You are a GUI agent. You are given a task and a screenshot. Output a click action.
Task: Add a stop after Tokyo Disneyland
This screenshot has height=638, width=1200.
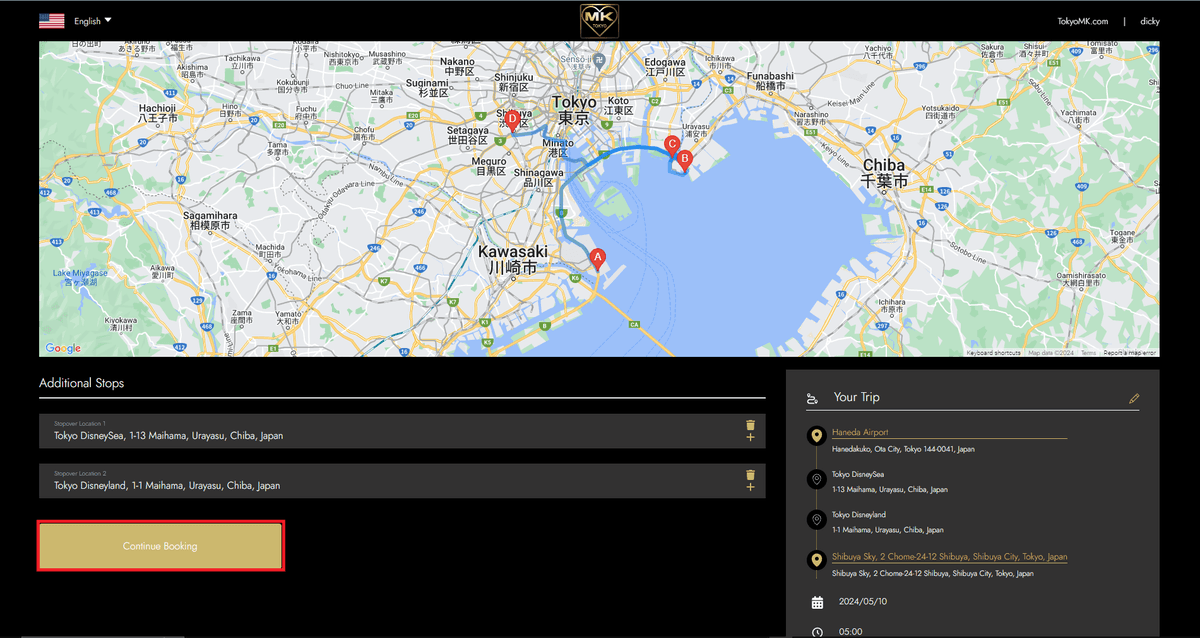coord(750,488)
